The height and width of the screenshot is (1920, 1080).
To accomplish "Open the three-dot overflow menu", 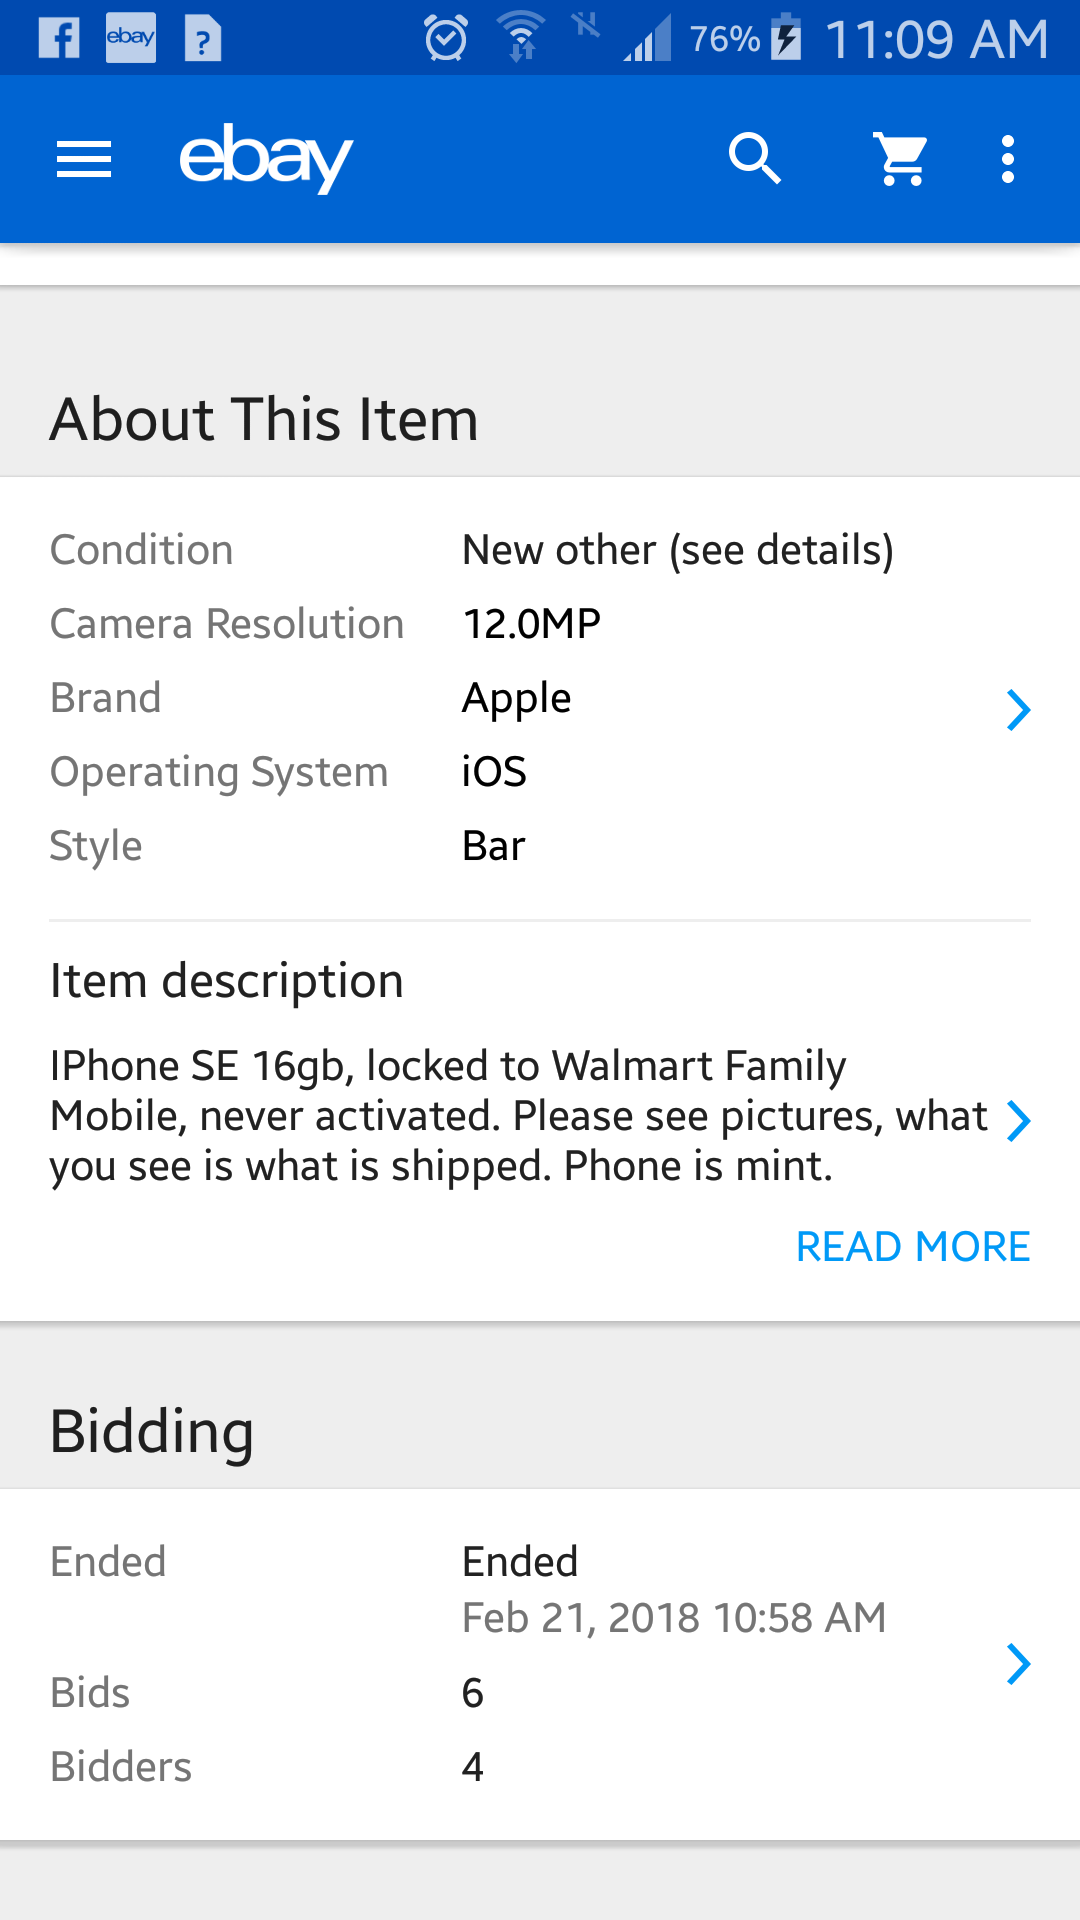I will 1008,159.
